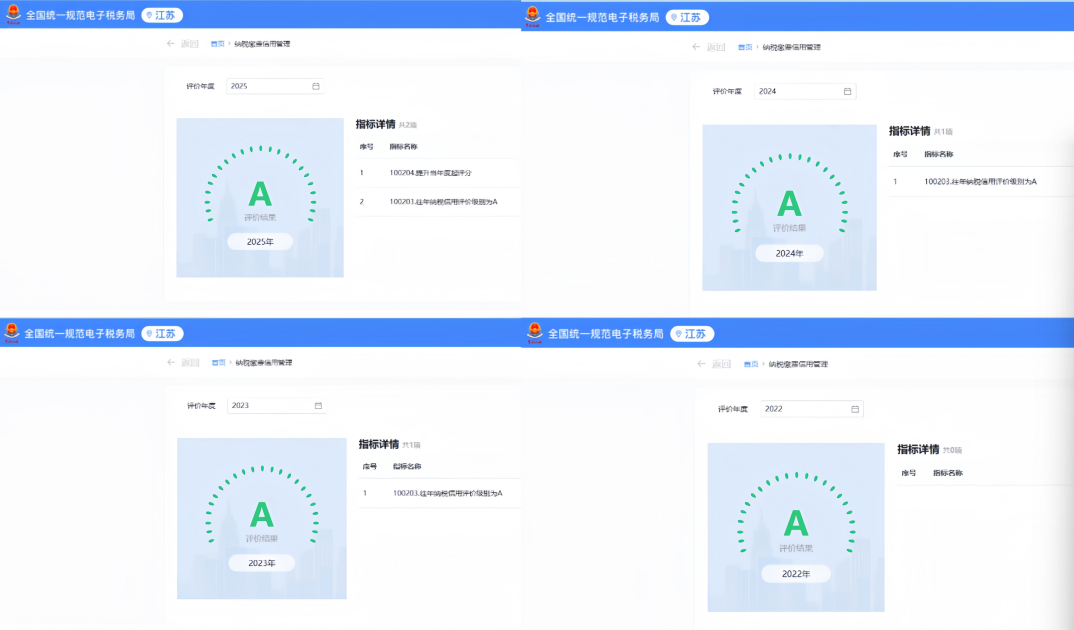Click the back arrow in the 2025 panel
This screenshot has height=630, width=1074.
pyautogui.click(x=171, y=43)
